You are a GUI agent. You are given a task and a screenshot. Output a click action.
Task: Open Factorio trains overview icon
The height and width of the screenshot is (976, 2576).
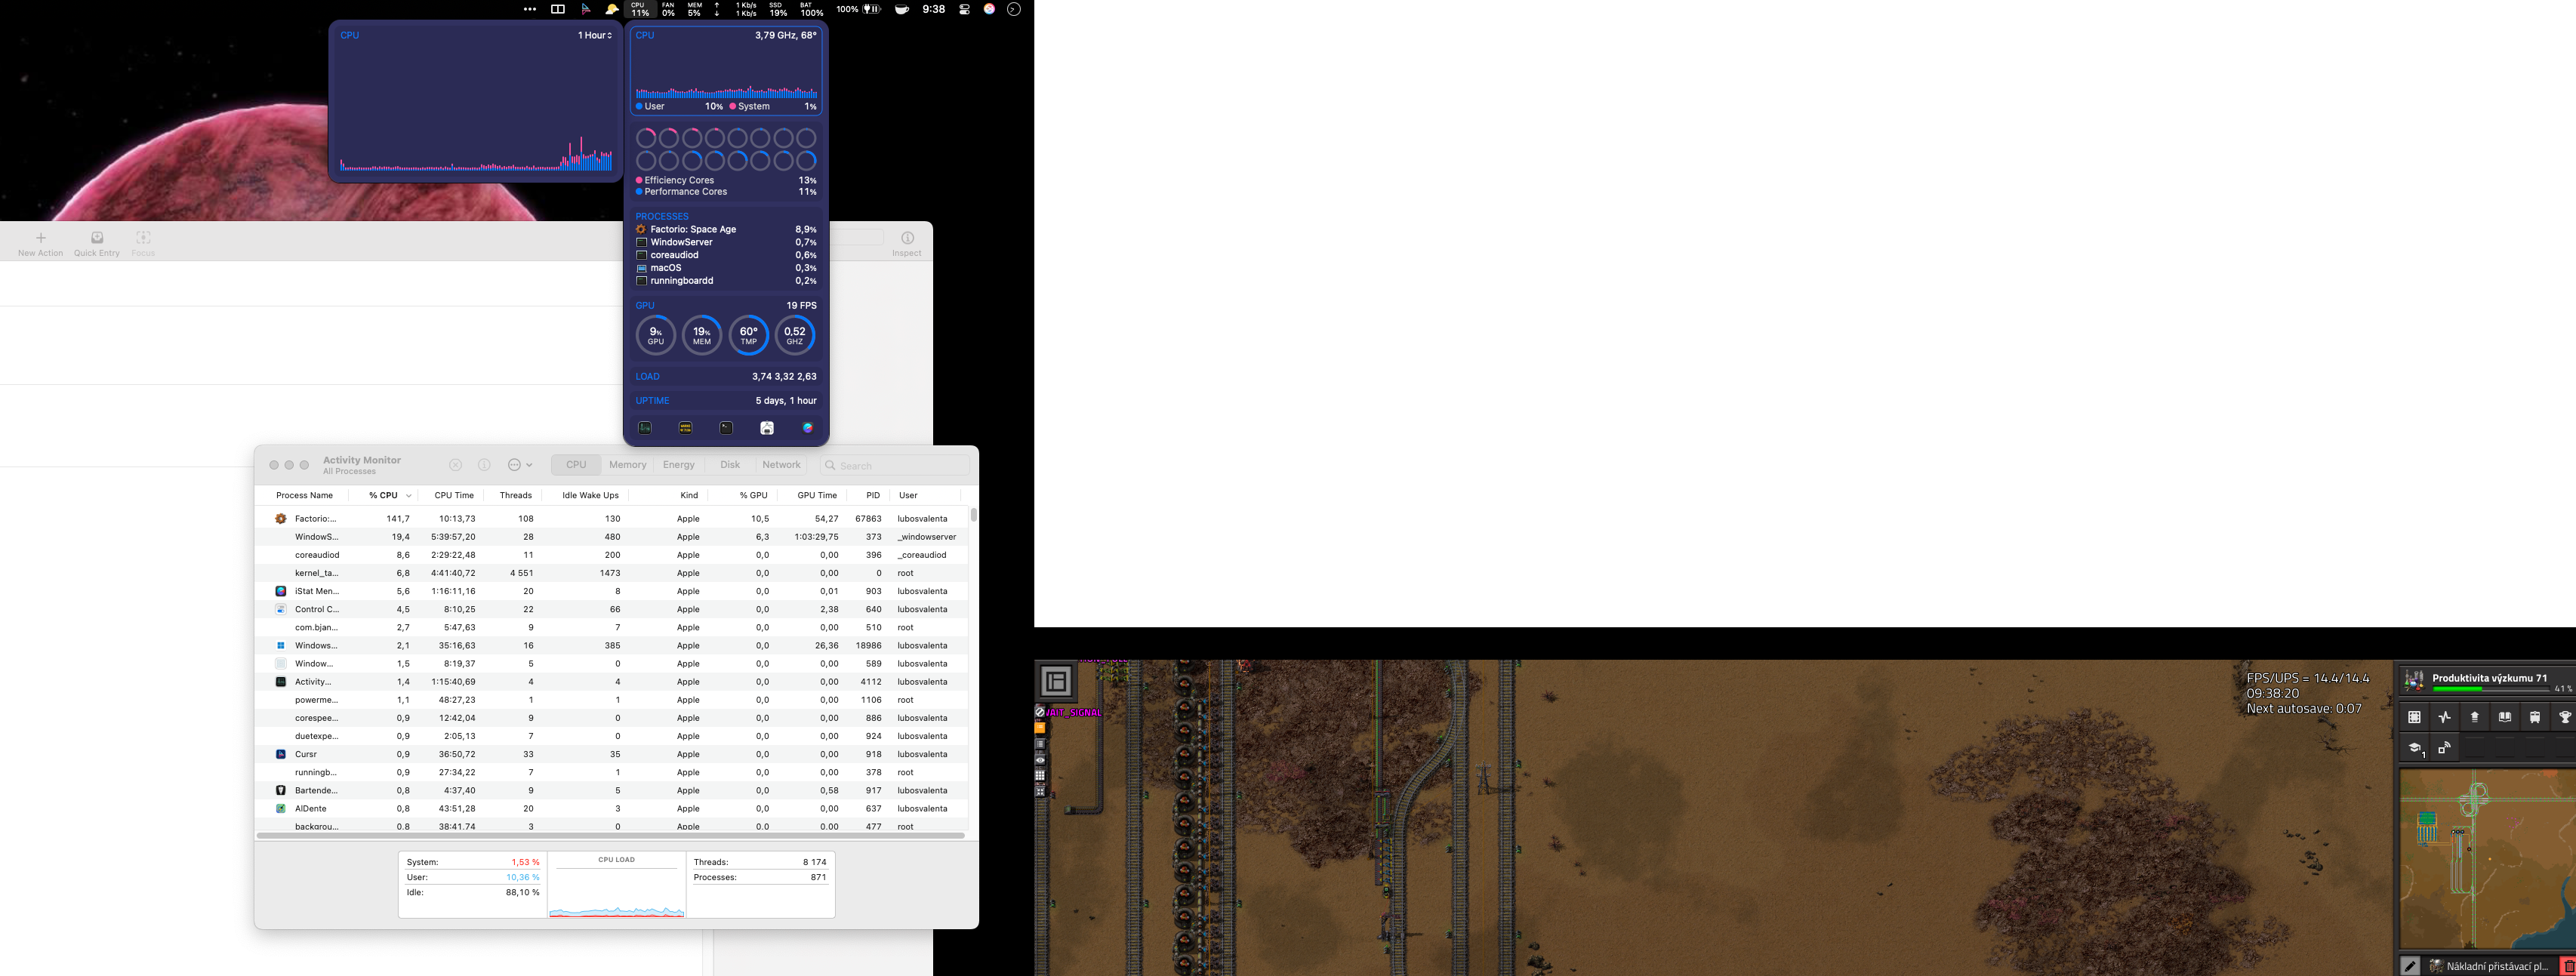pyautogui.click(x=2534, y=717)
